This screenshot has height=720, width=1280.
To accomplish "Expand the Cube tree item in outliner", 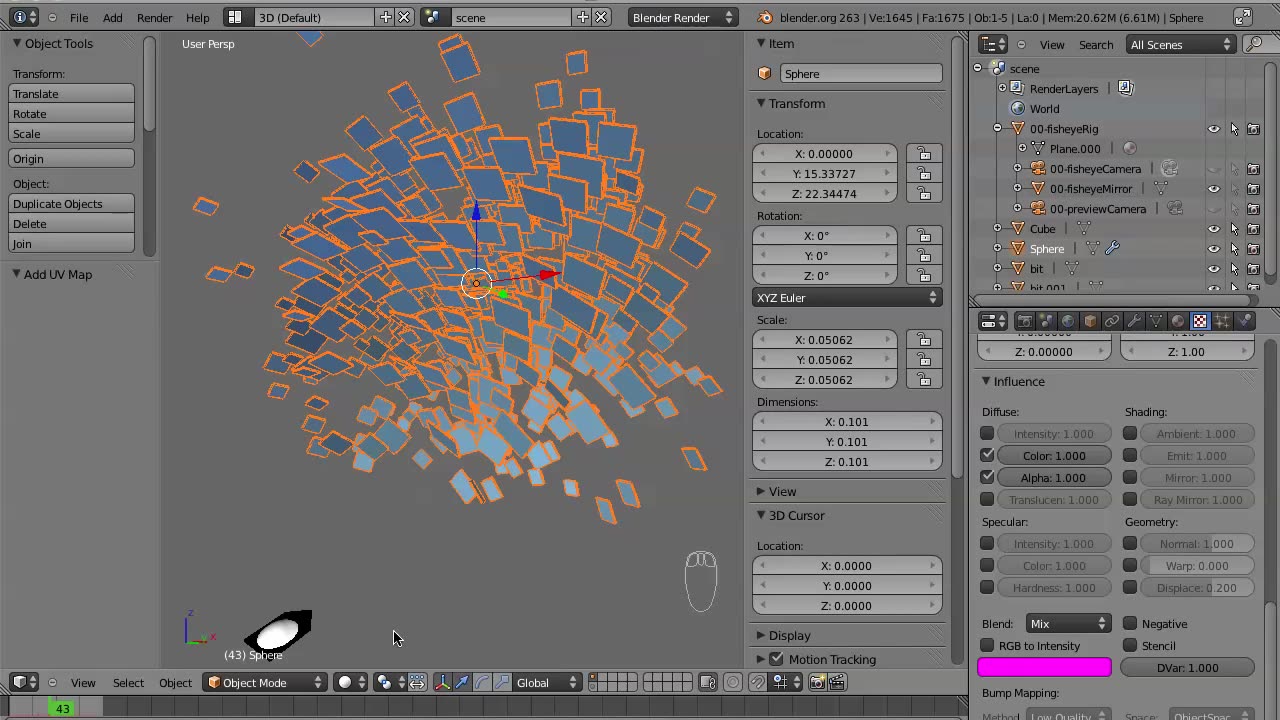I will 997,229.
